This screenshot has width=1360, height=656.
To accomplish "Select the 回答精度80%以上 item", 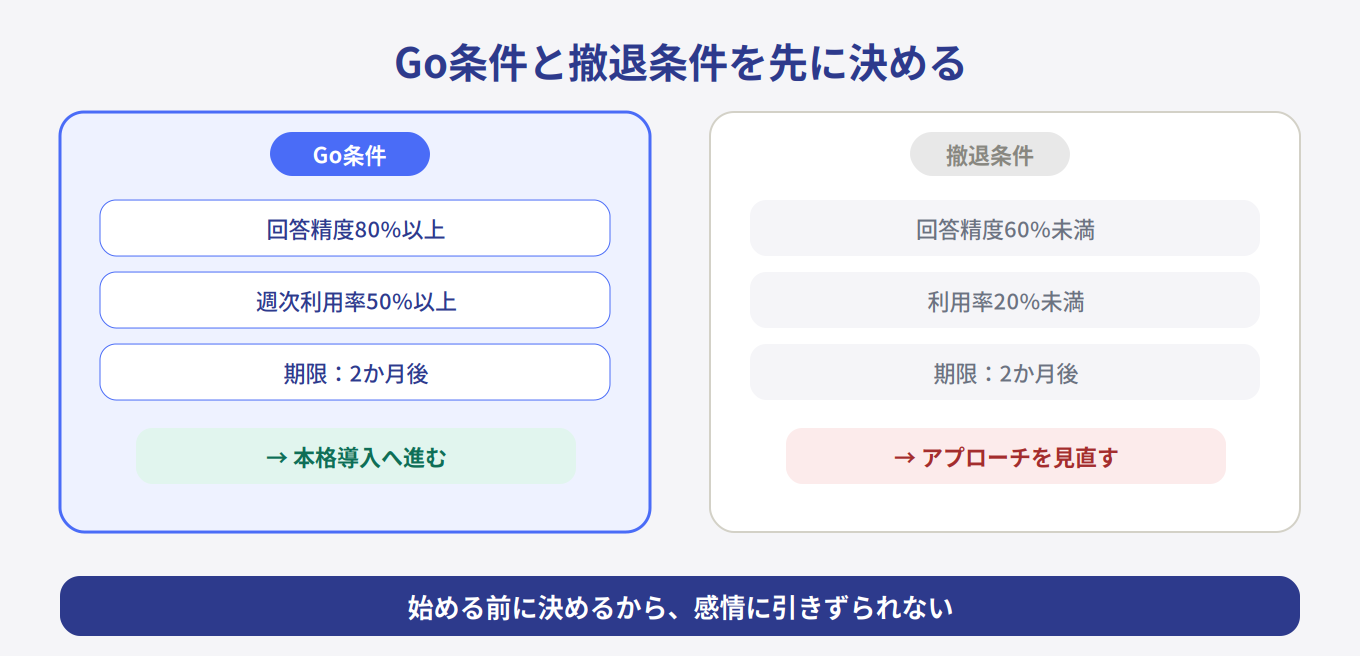I will pyautogui.click(x=355, y=229).
